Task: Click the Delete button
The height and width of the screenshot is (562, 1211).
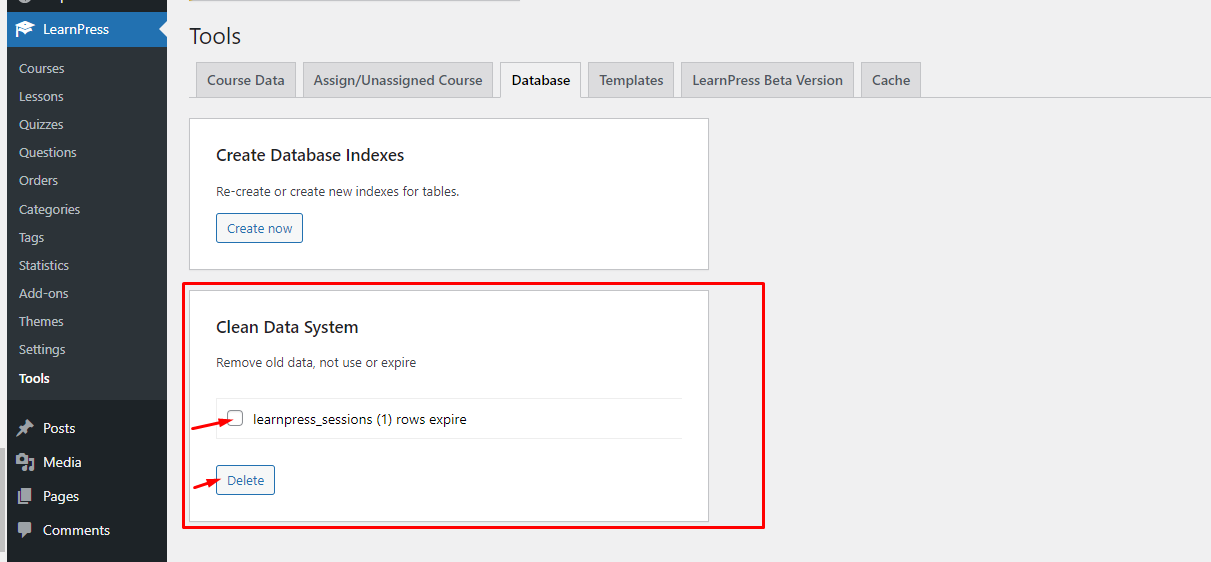Action: (245, 480)
